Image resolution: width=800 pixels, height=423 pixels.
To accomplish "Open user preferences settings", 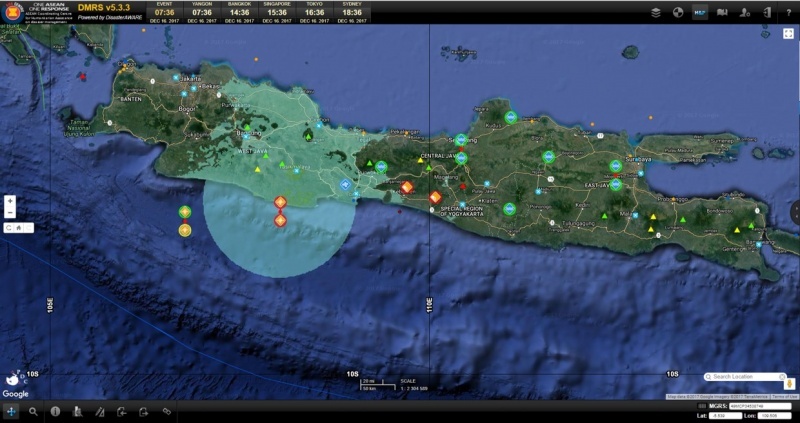I will (744, 13).
